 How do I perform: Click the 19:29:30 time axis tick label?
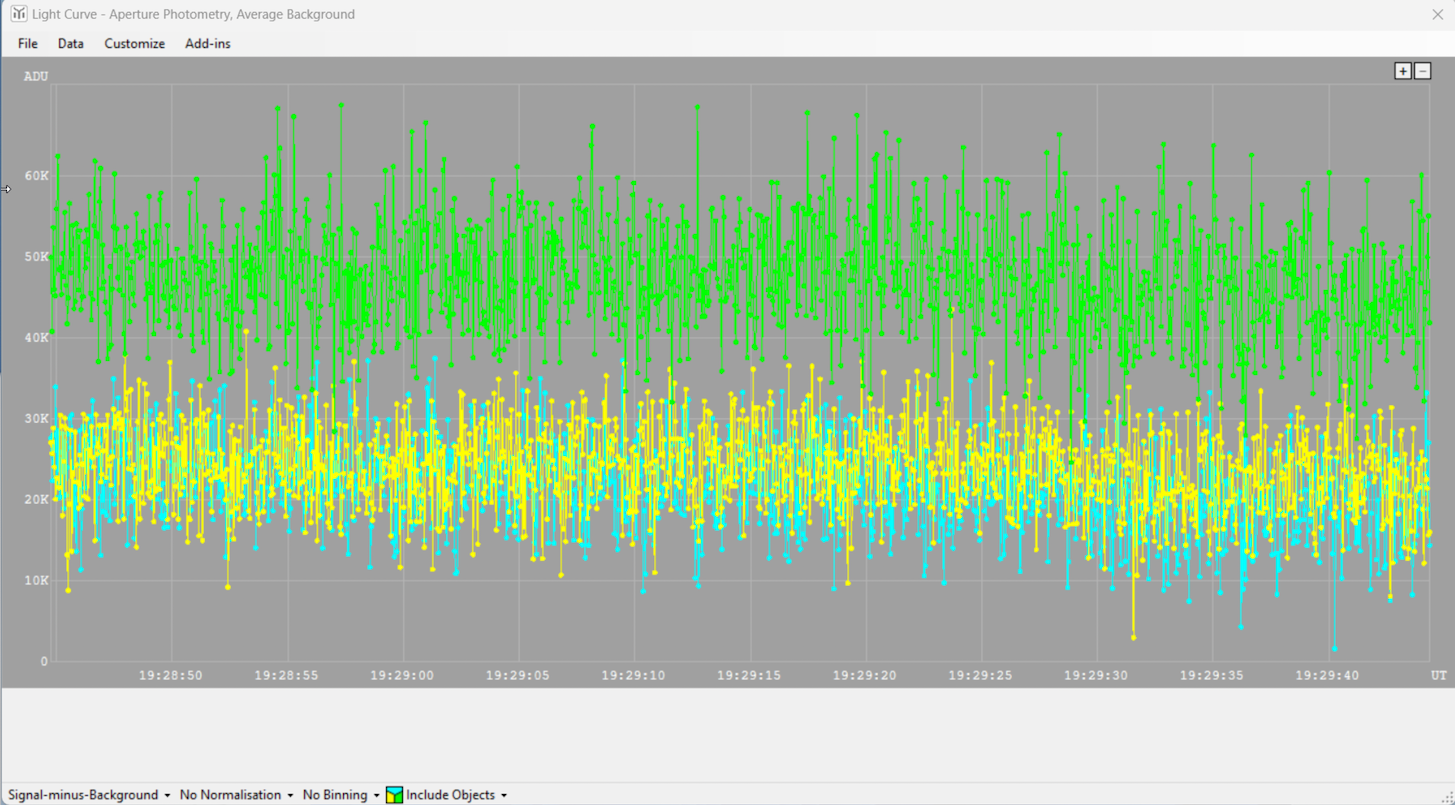(x=1096, y=675)
